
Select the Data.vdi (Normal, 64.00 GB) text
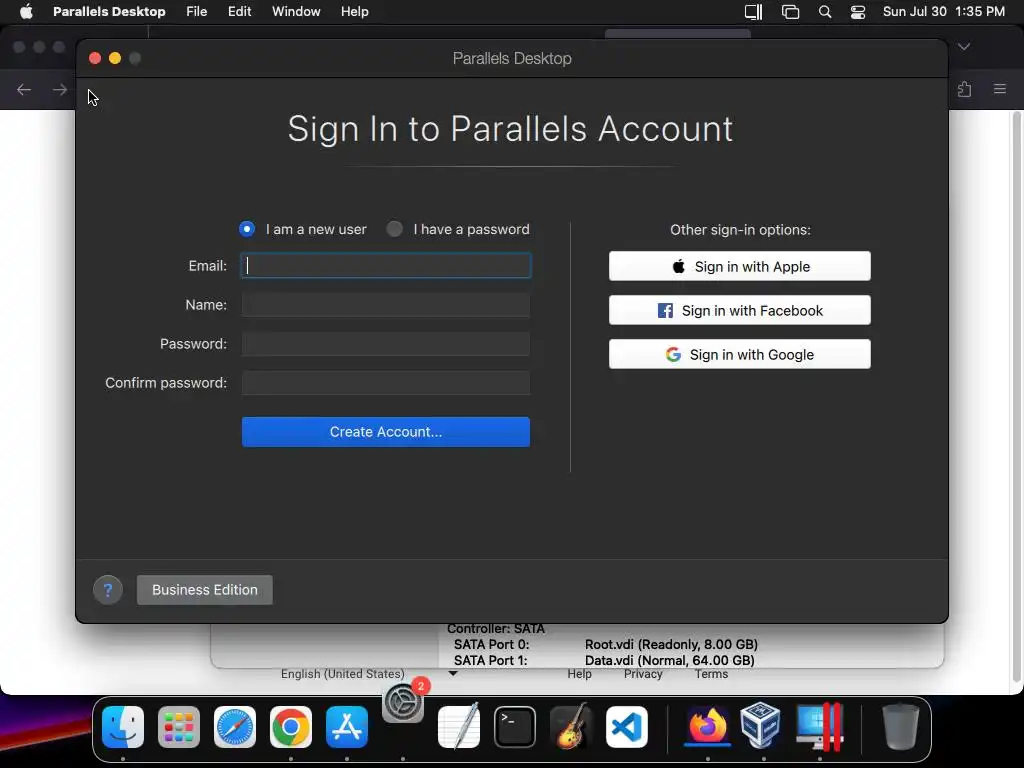[670, 660]
